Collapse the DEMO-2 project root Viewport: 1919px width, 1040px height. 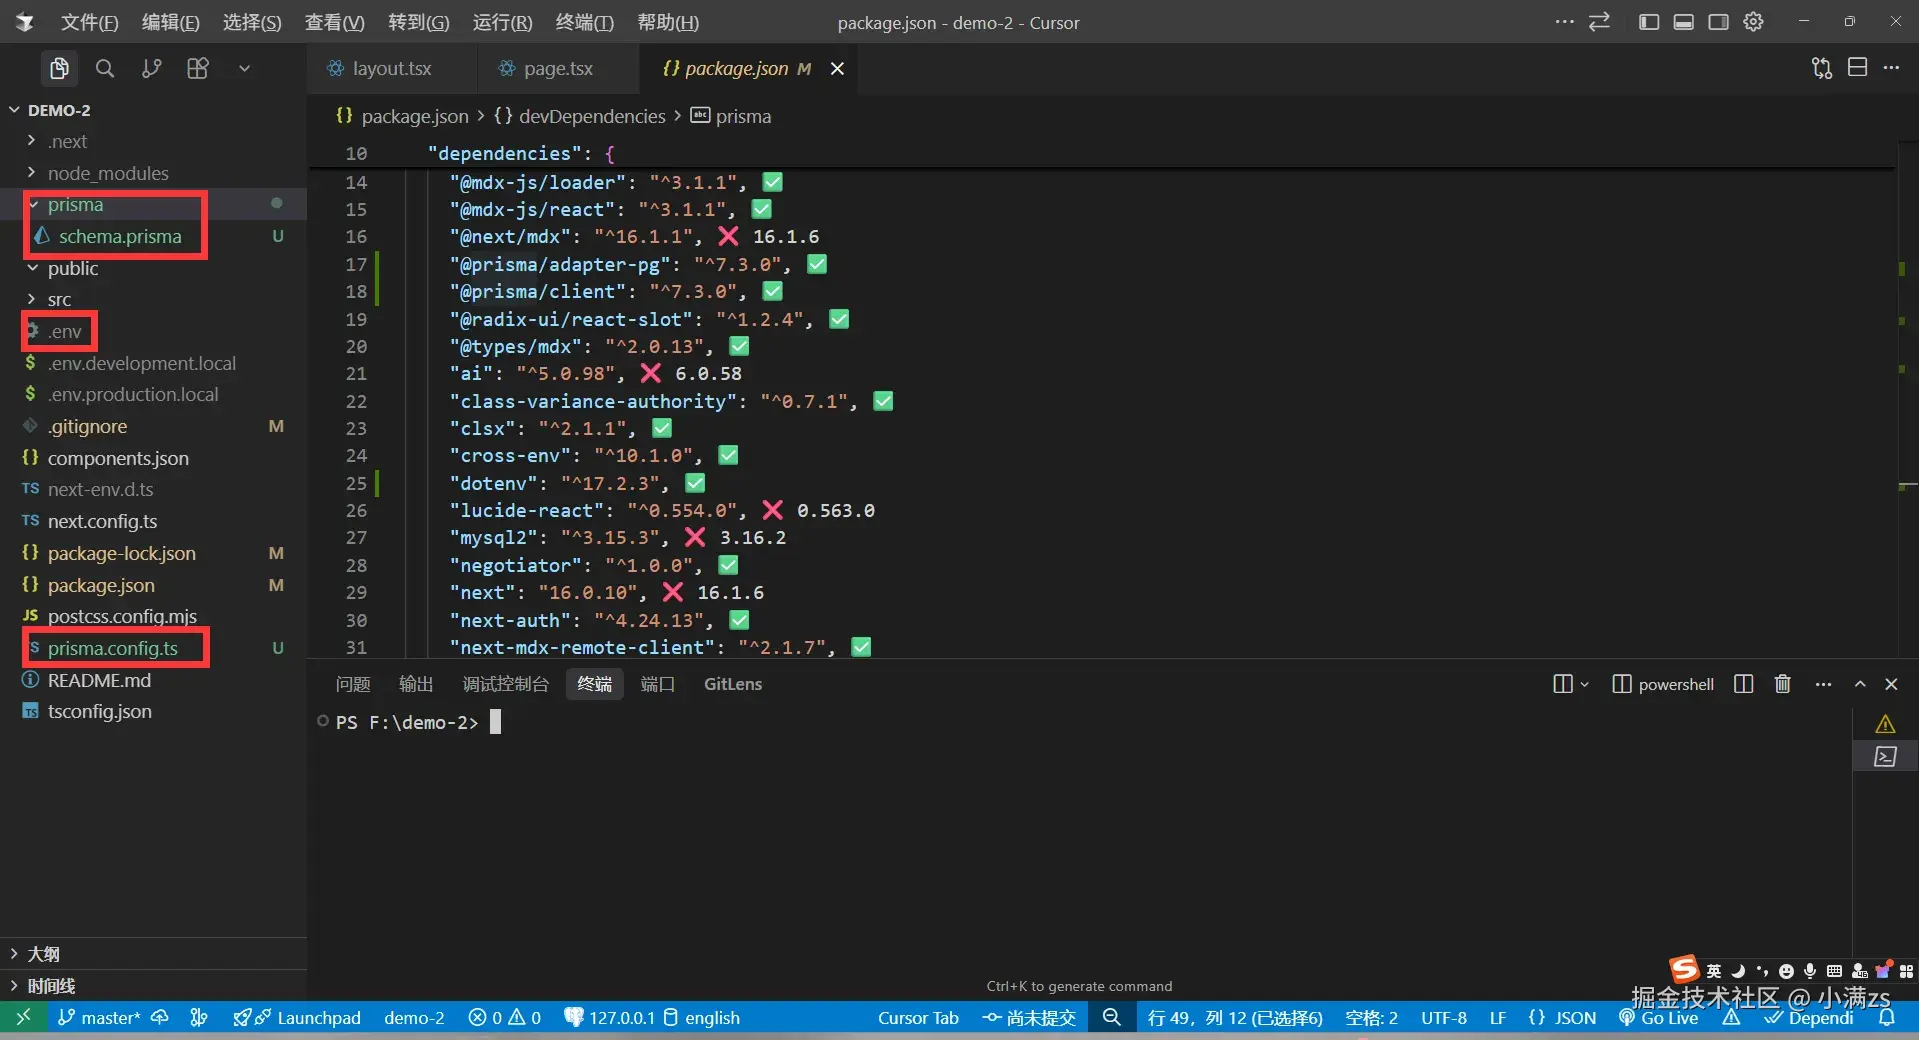coord(15,110)
